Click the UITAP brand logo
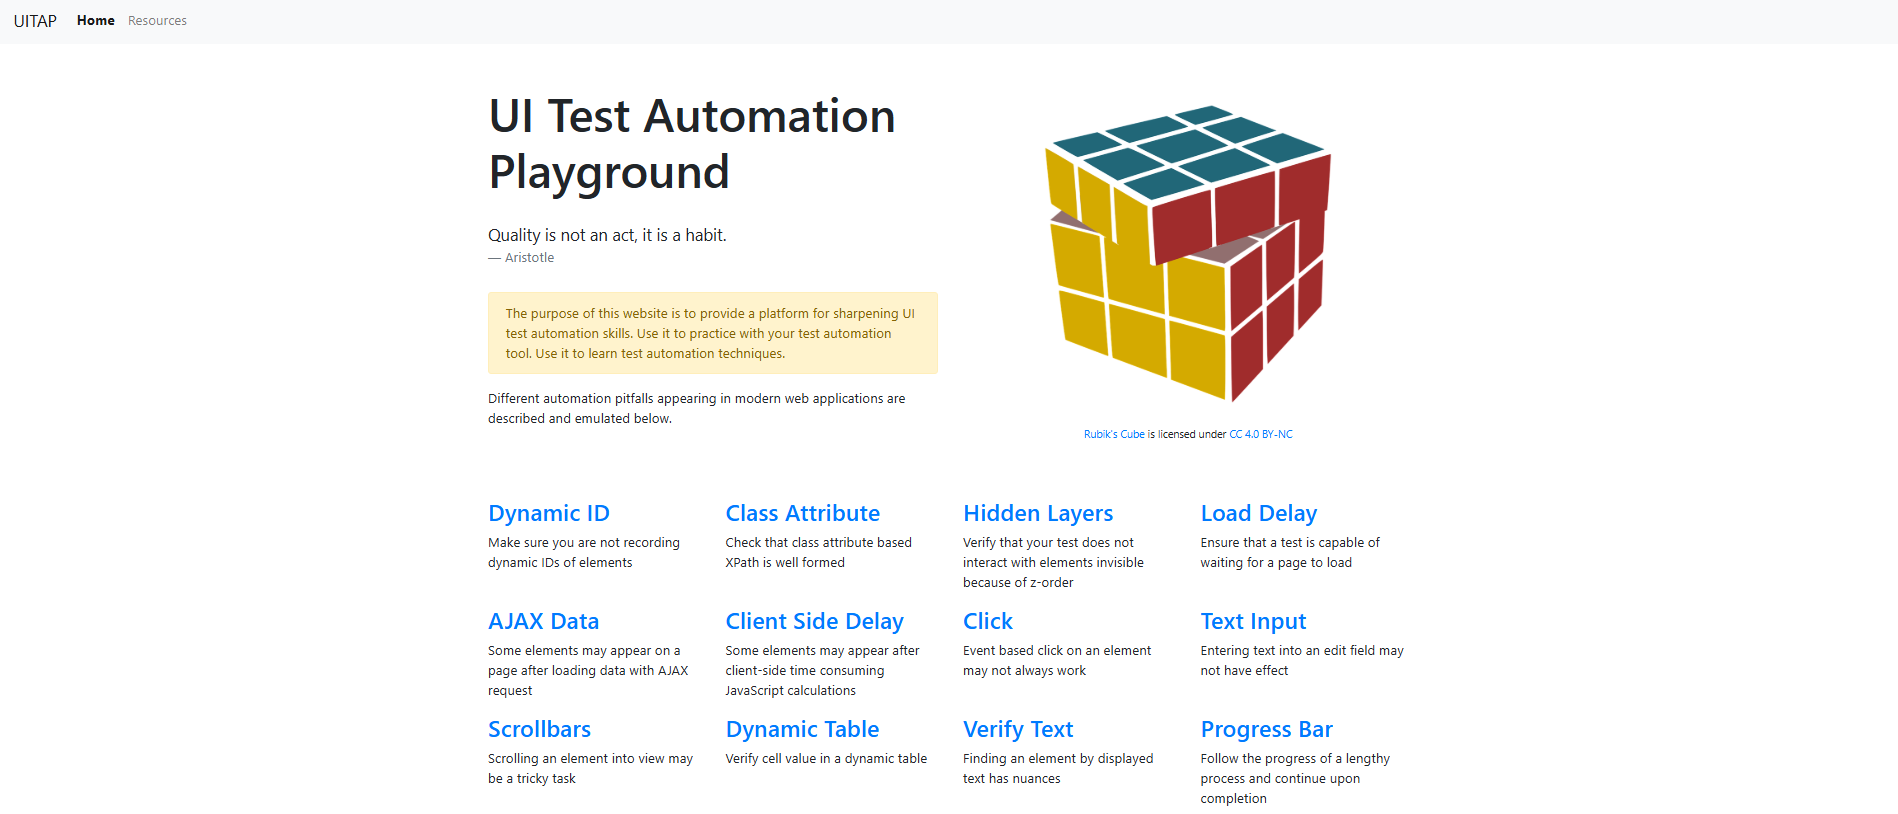Viewport: 1898px width, 814px height. click(35, 21)
